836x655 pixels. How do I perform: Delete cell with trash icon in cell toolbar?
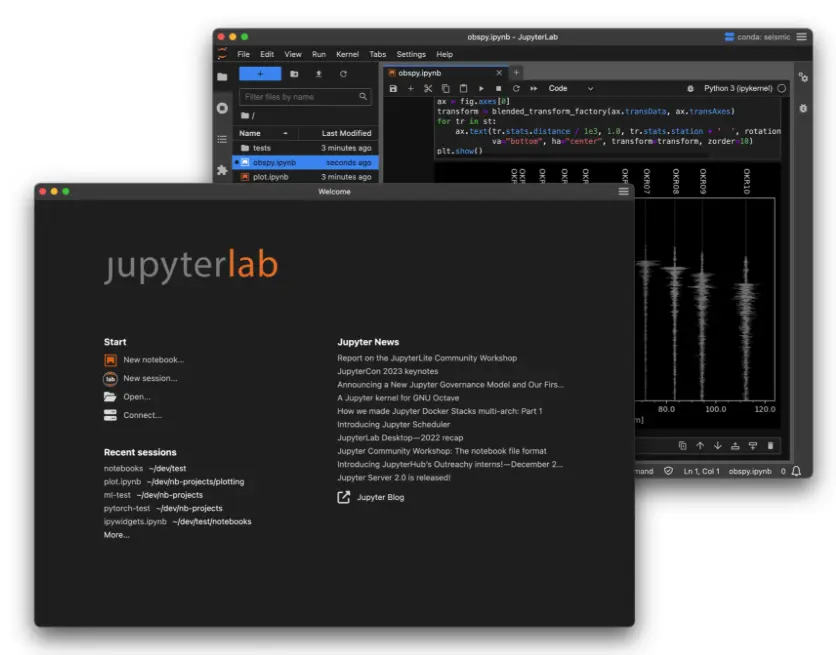(x=770, y=446)
